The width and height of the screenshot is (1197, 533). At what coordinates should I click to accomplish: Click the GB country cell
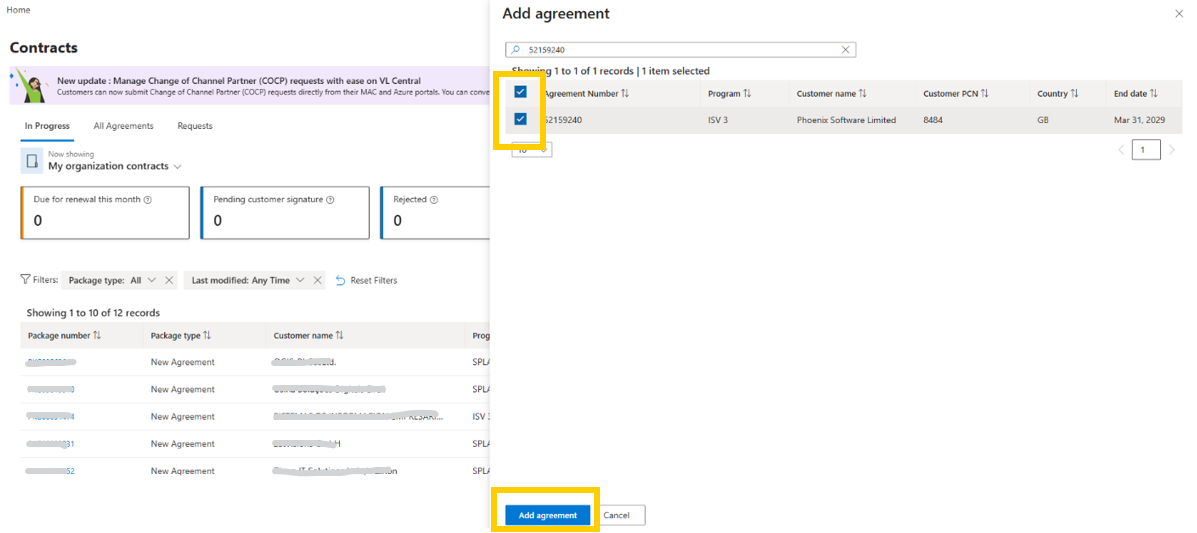click(1043, 120)
